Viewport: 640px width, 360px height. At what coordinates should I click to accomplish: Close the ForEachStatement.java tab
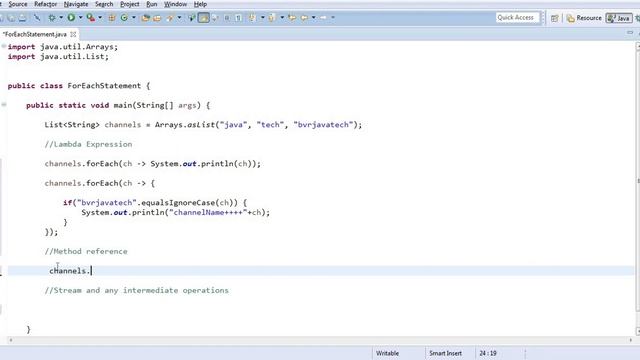pos(73,34)
